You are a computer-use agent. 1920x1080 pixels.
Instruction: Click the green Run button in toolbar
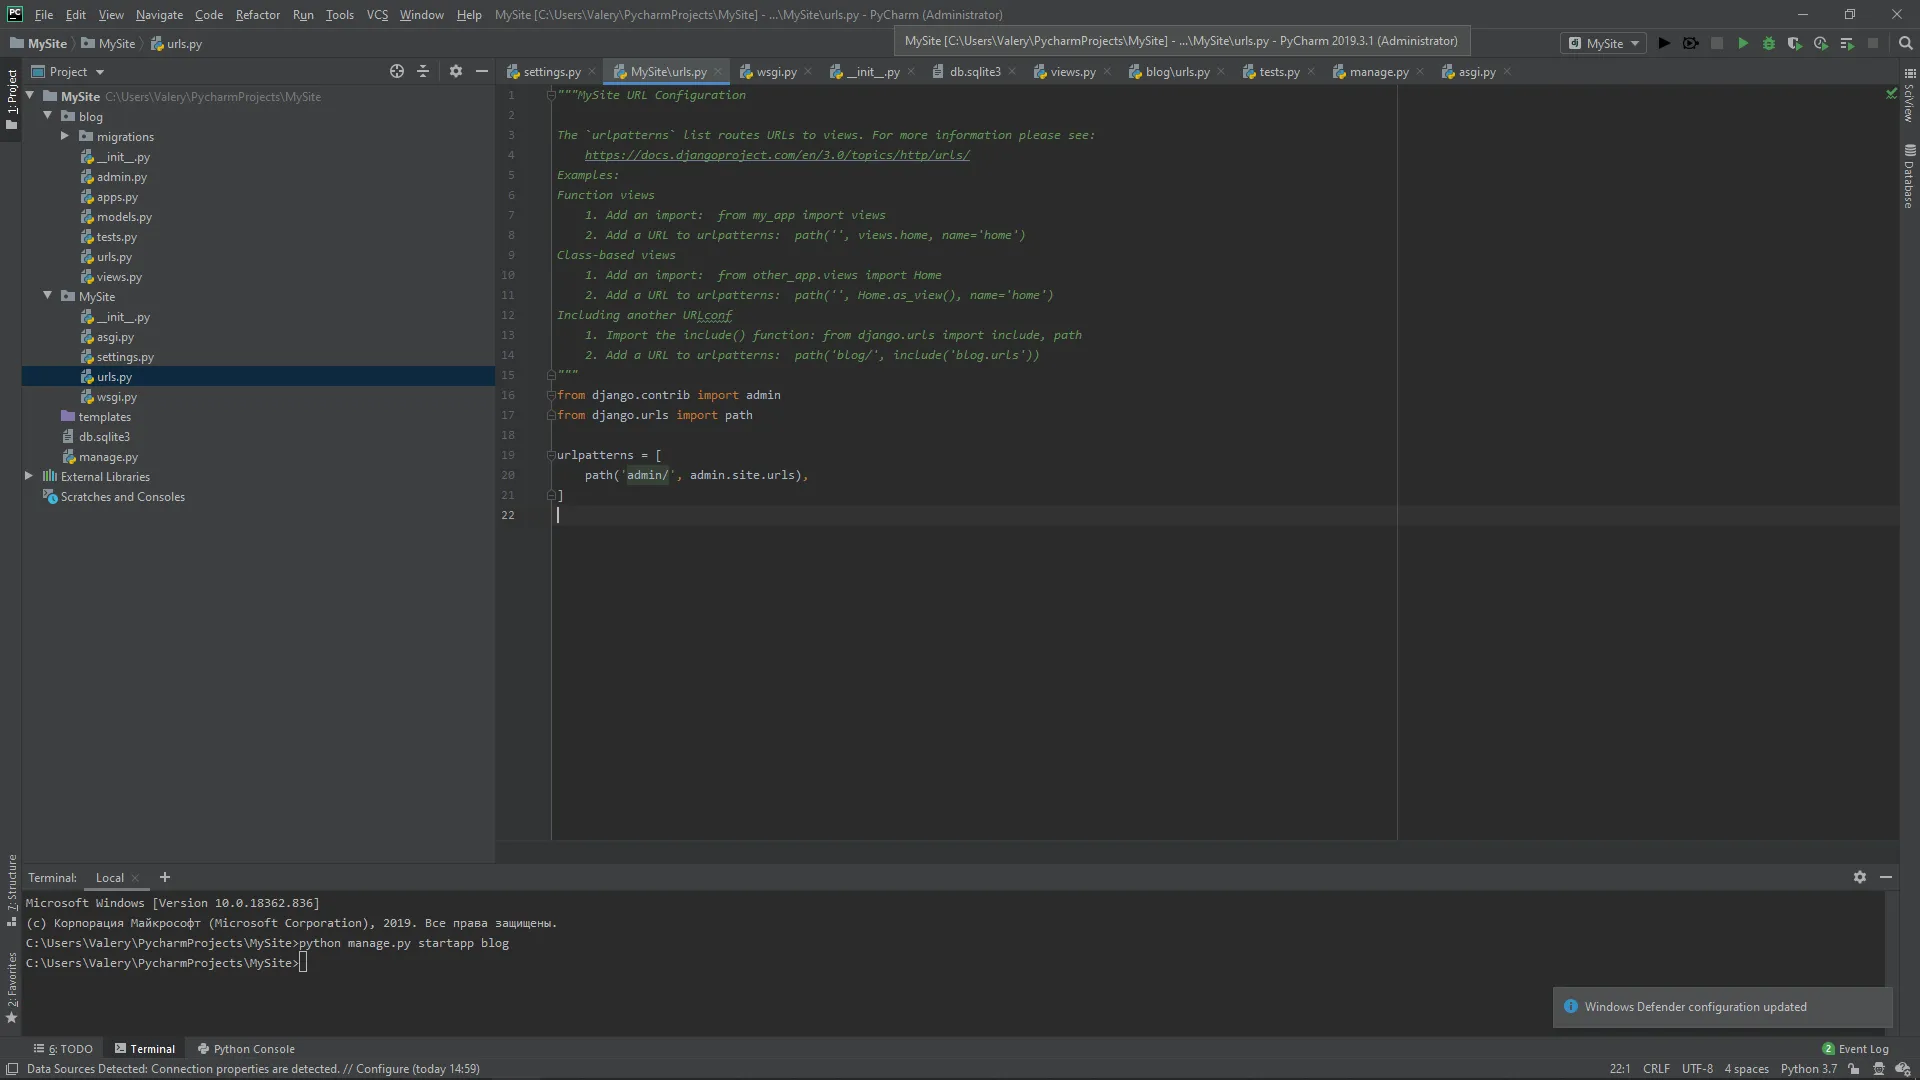pyautogui.click(x=1743, y=43)
